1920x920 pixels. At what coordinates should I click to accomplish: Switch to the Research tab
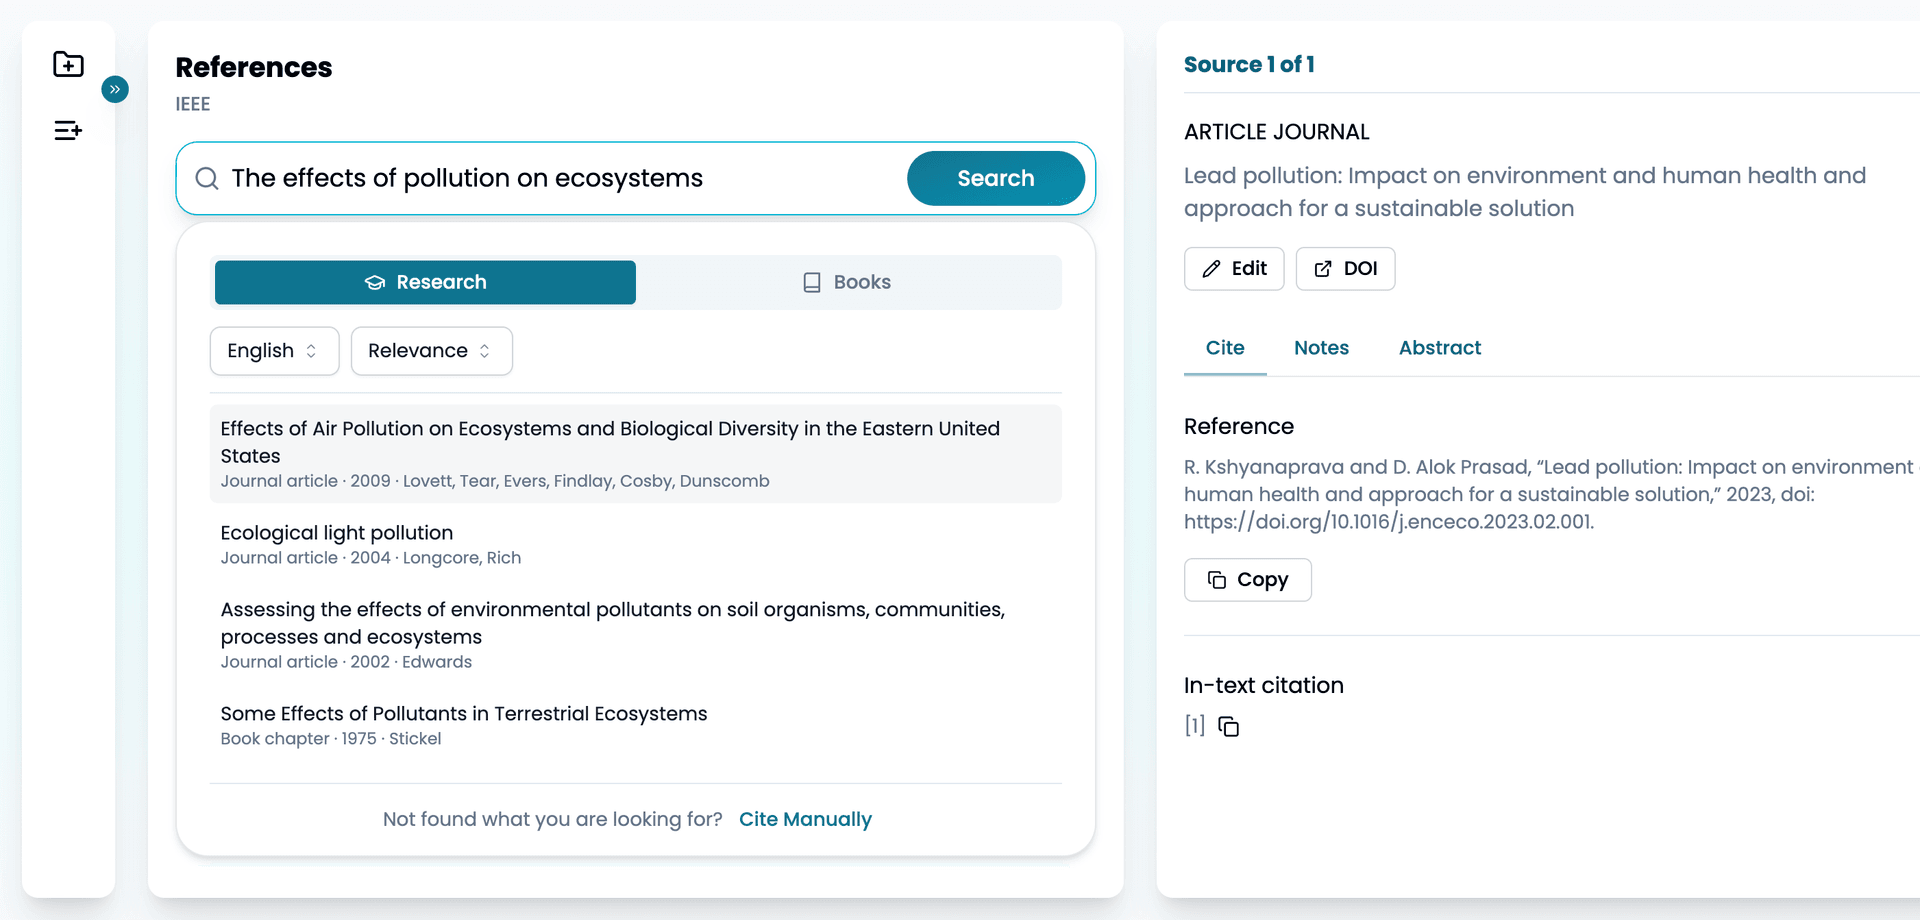click(x=425, y=282)
